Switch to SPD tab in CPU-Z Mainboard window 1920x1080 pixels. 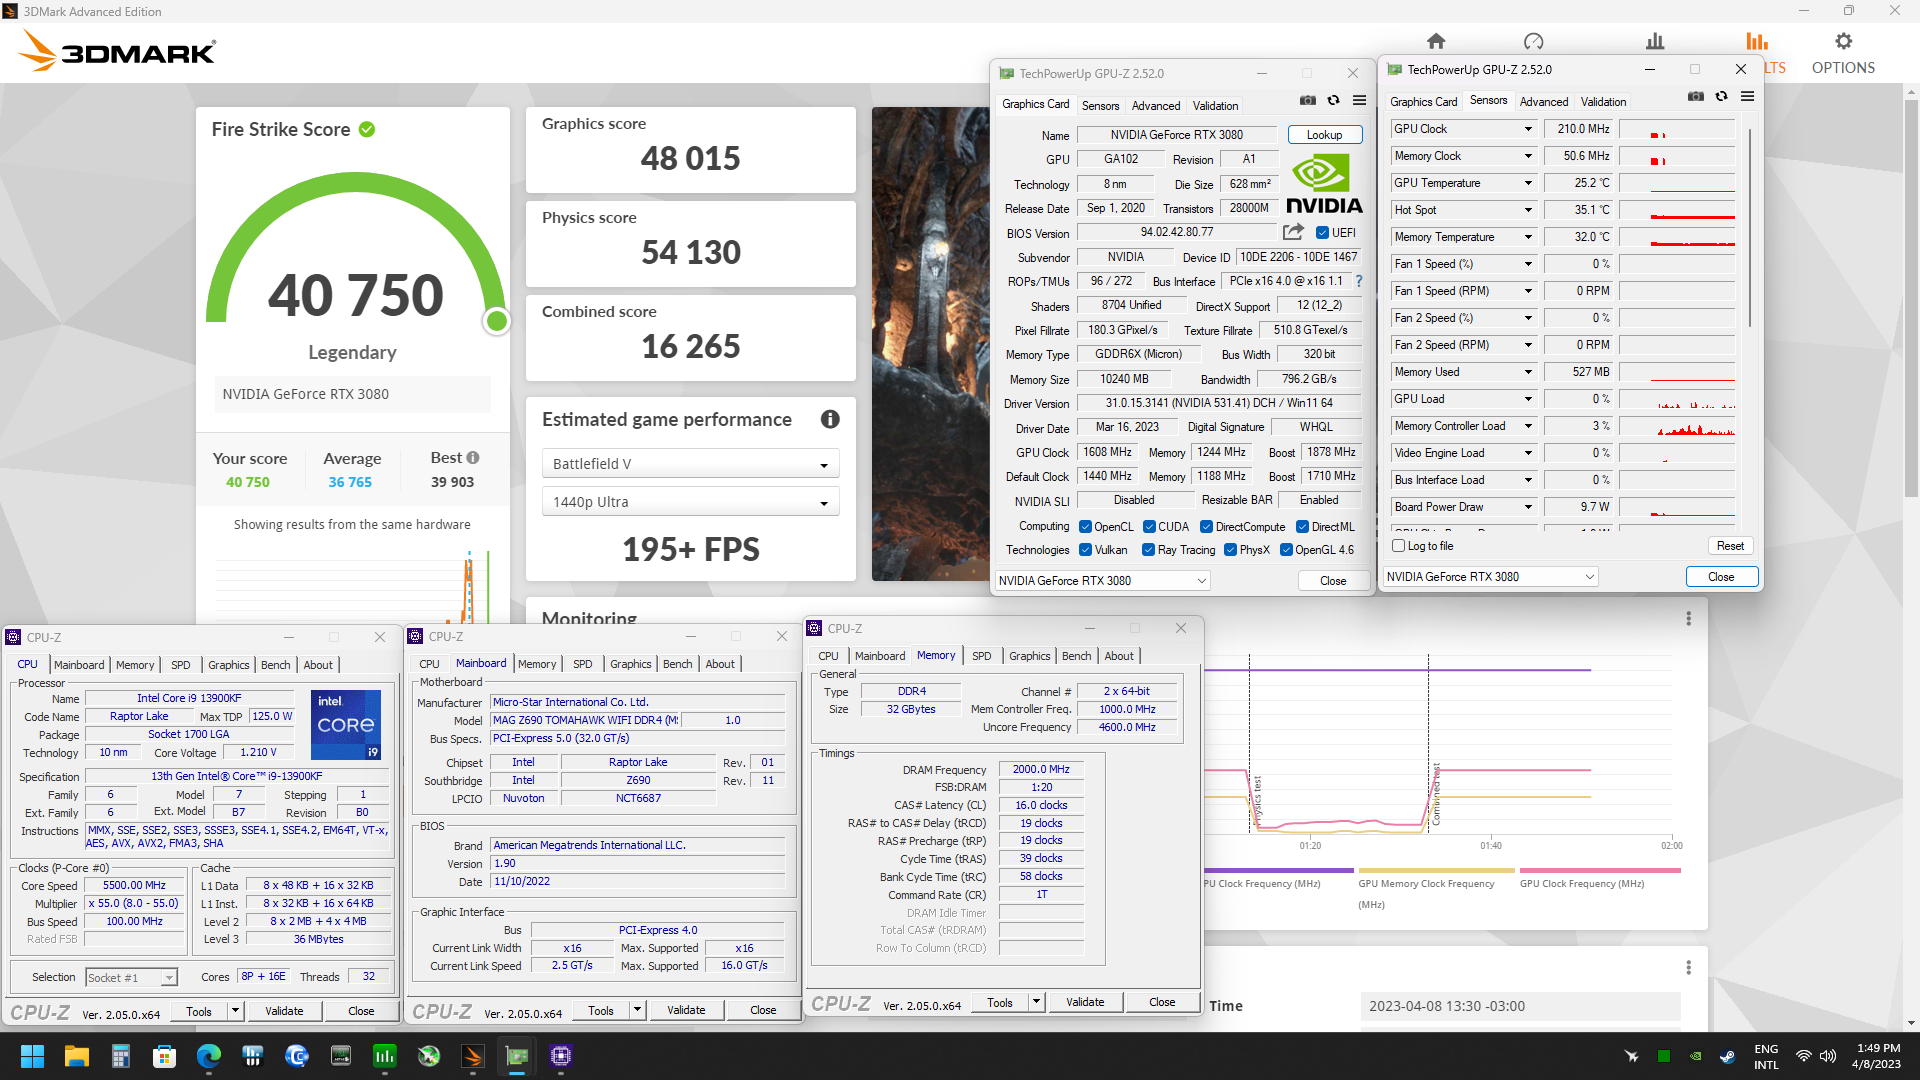(582, 664)
